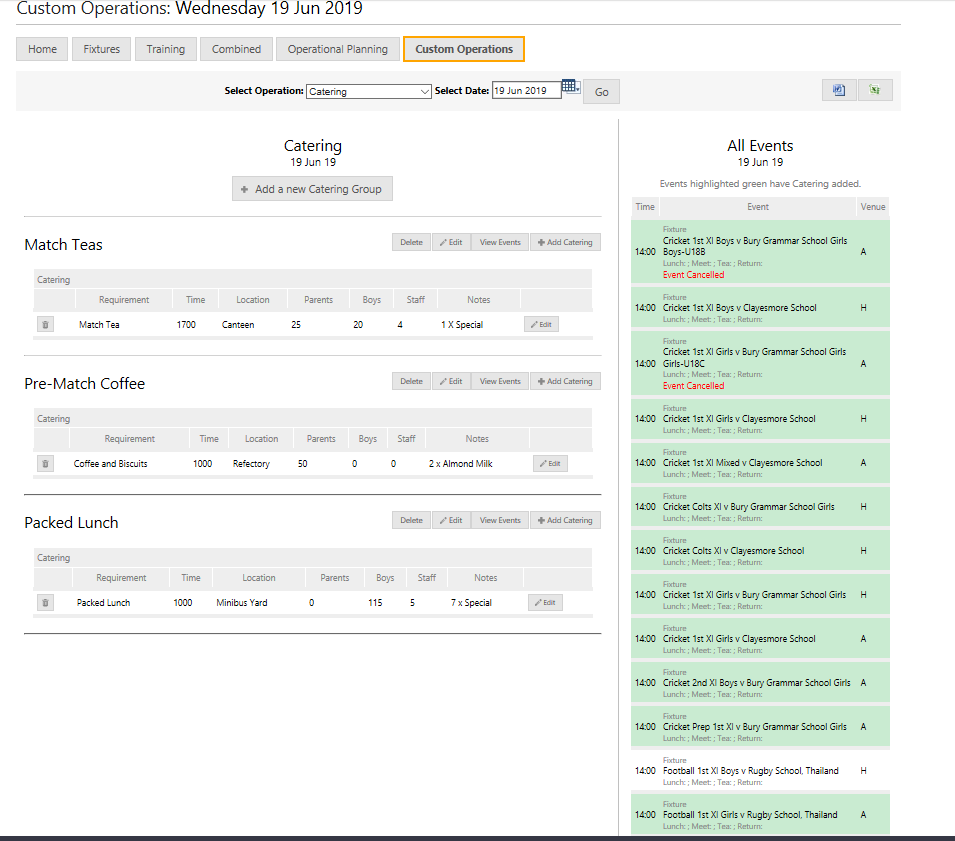Delete the Pre-Match Coffee group

411,381
